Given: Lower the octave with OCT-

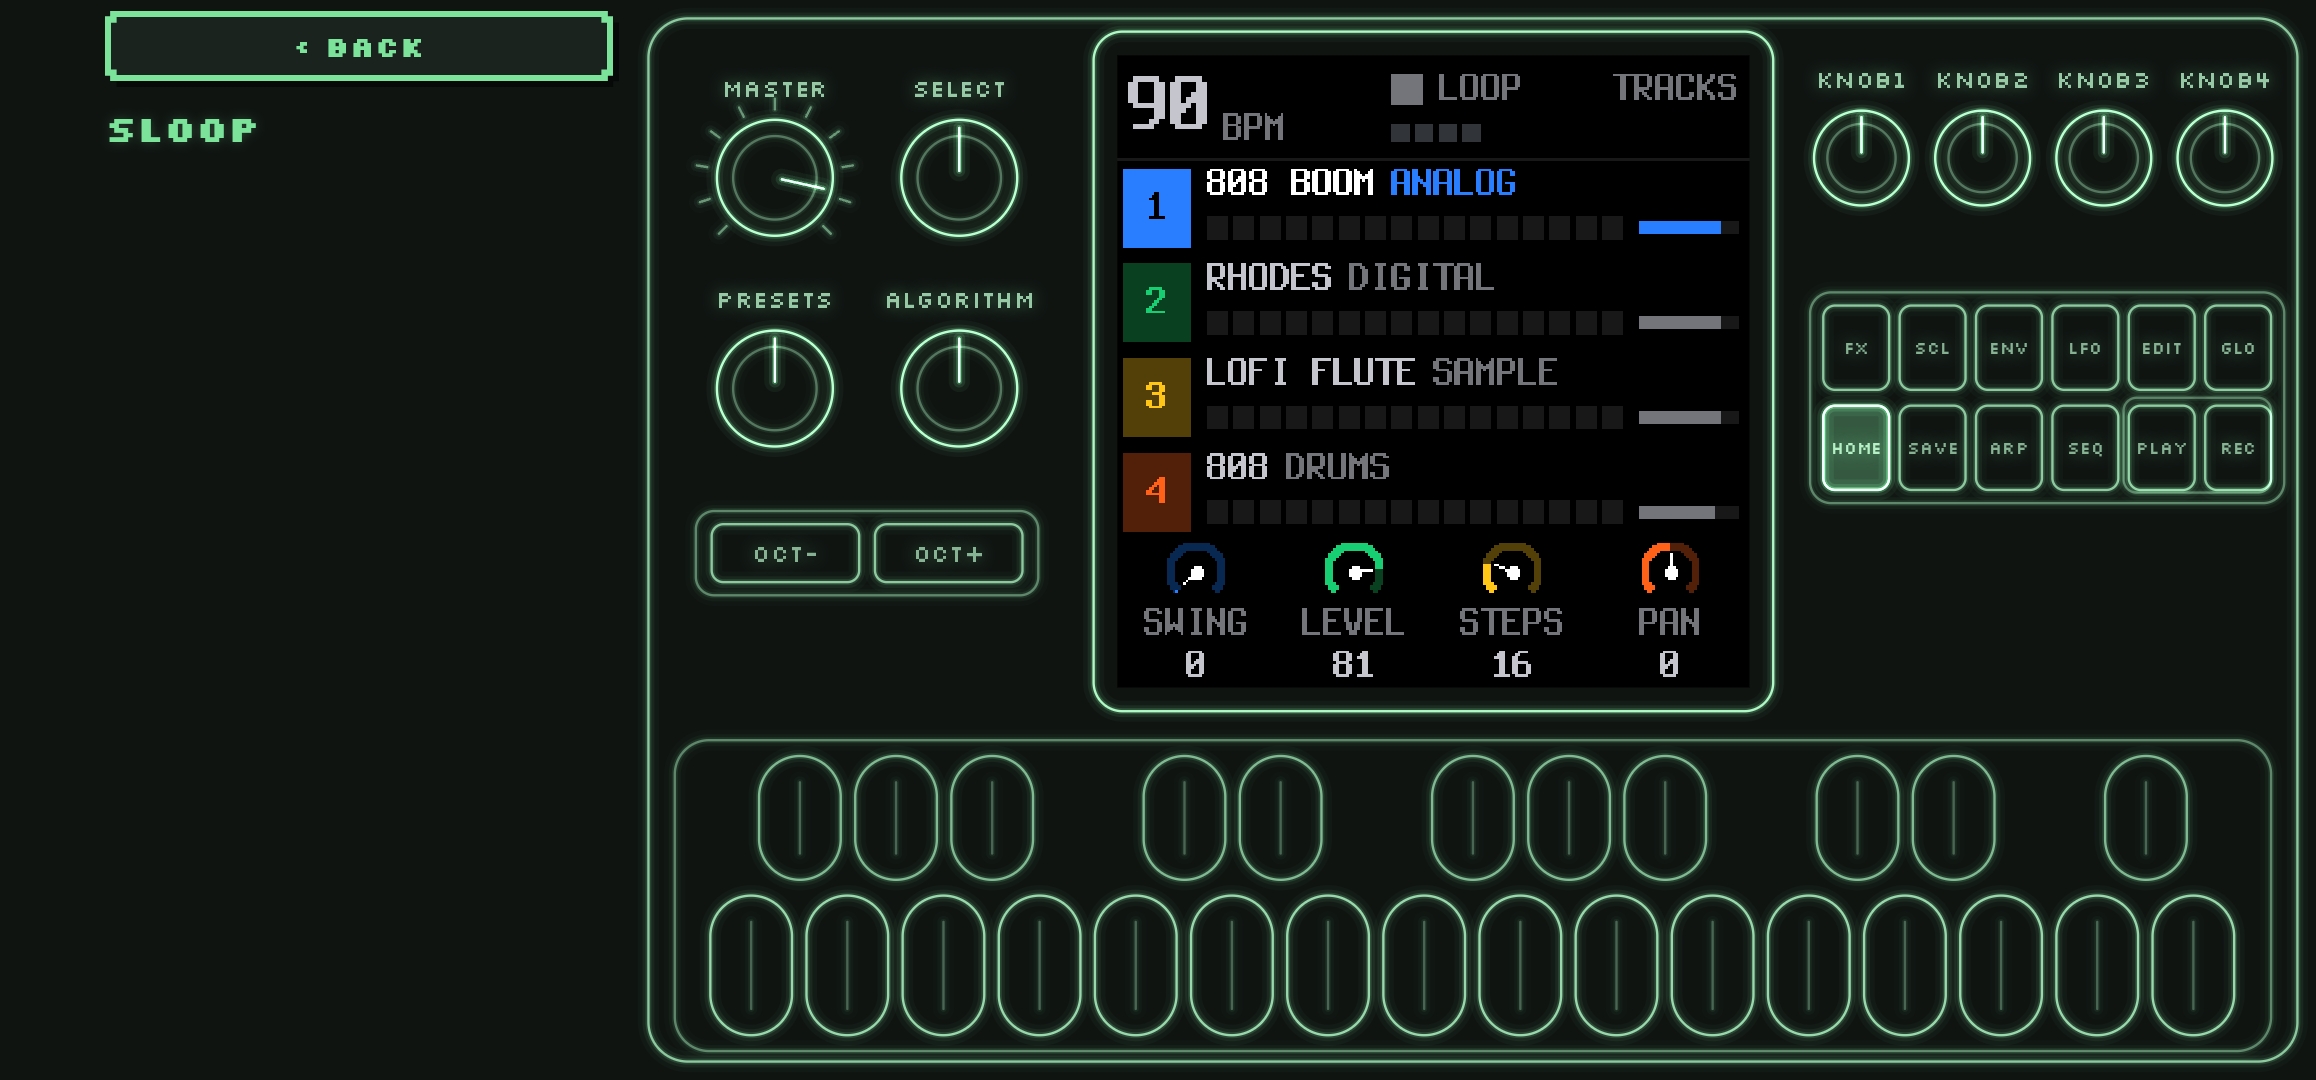Looking at the screenshot, I should pyautogui.click(x=785, y=553).
